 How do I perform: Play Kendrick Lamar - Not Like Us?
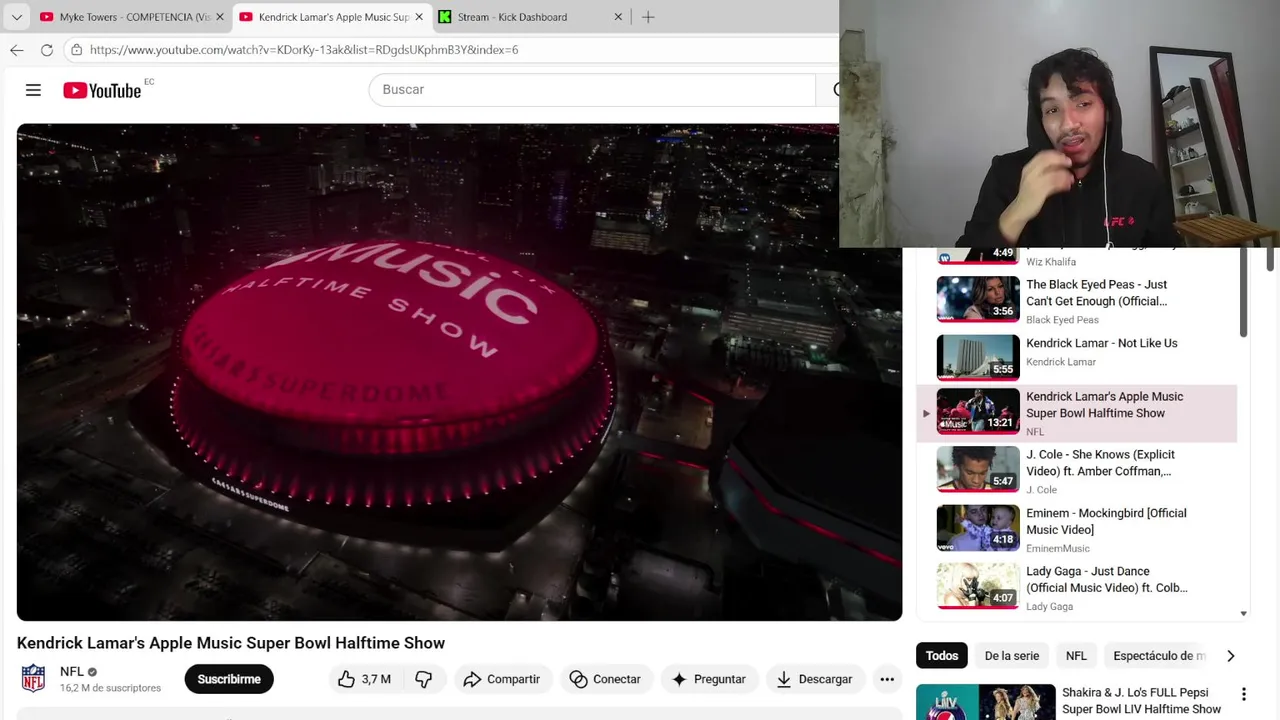(1102, 343)
